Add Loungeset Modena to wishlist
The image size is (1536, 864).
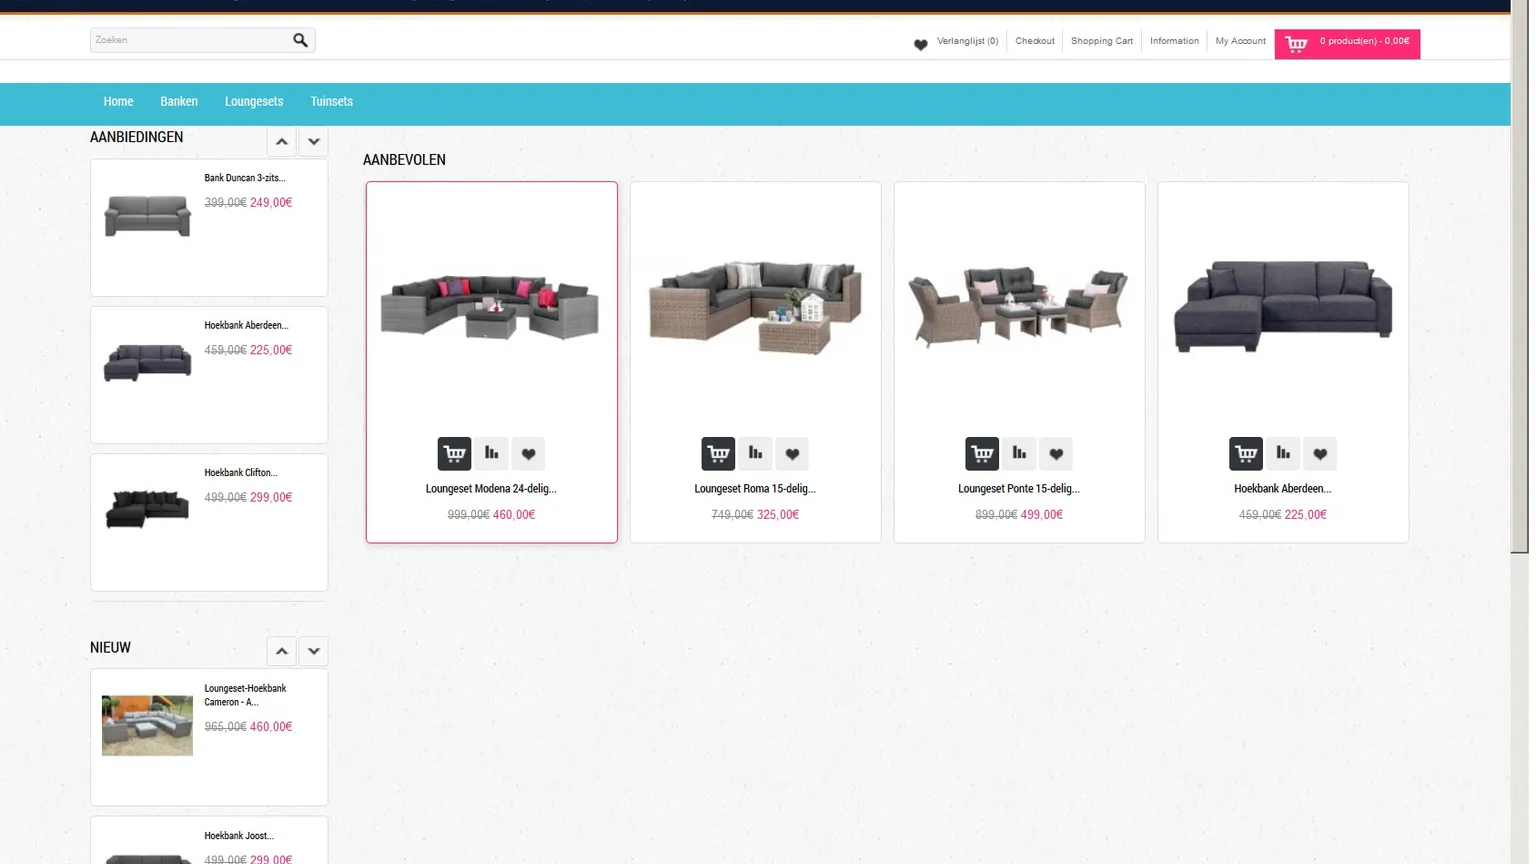tap(528, 454)
